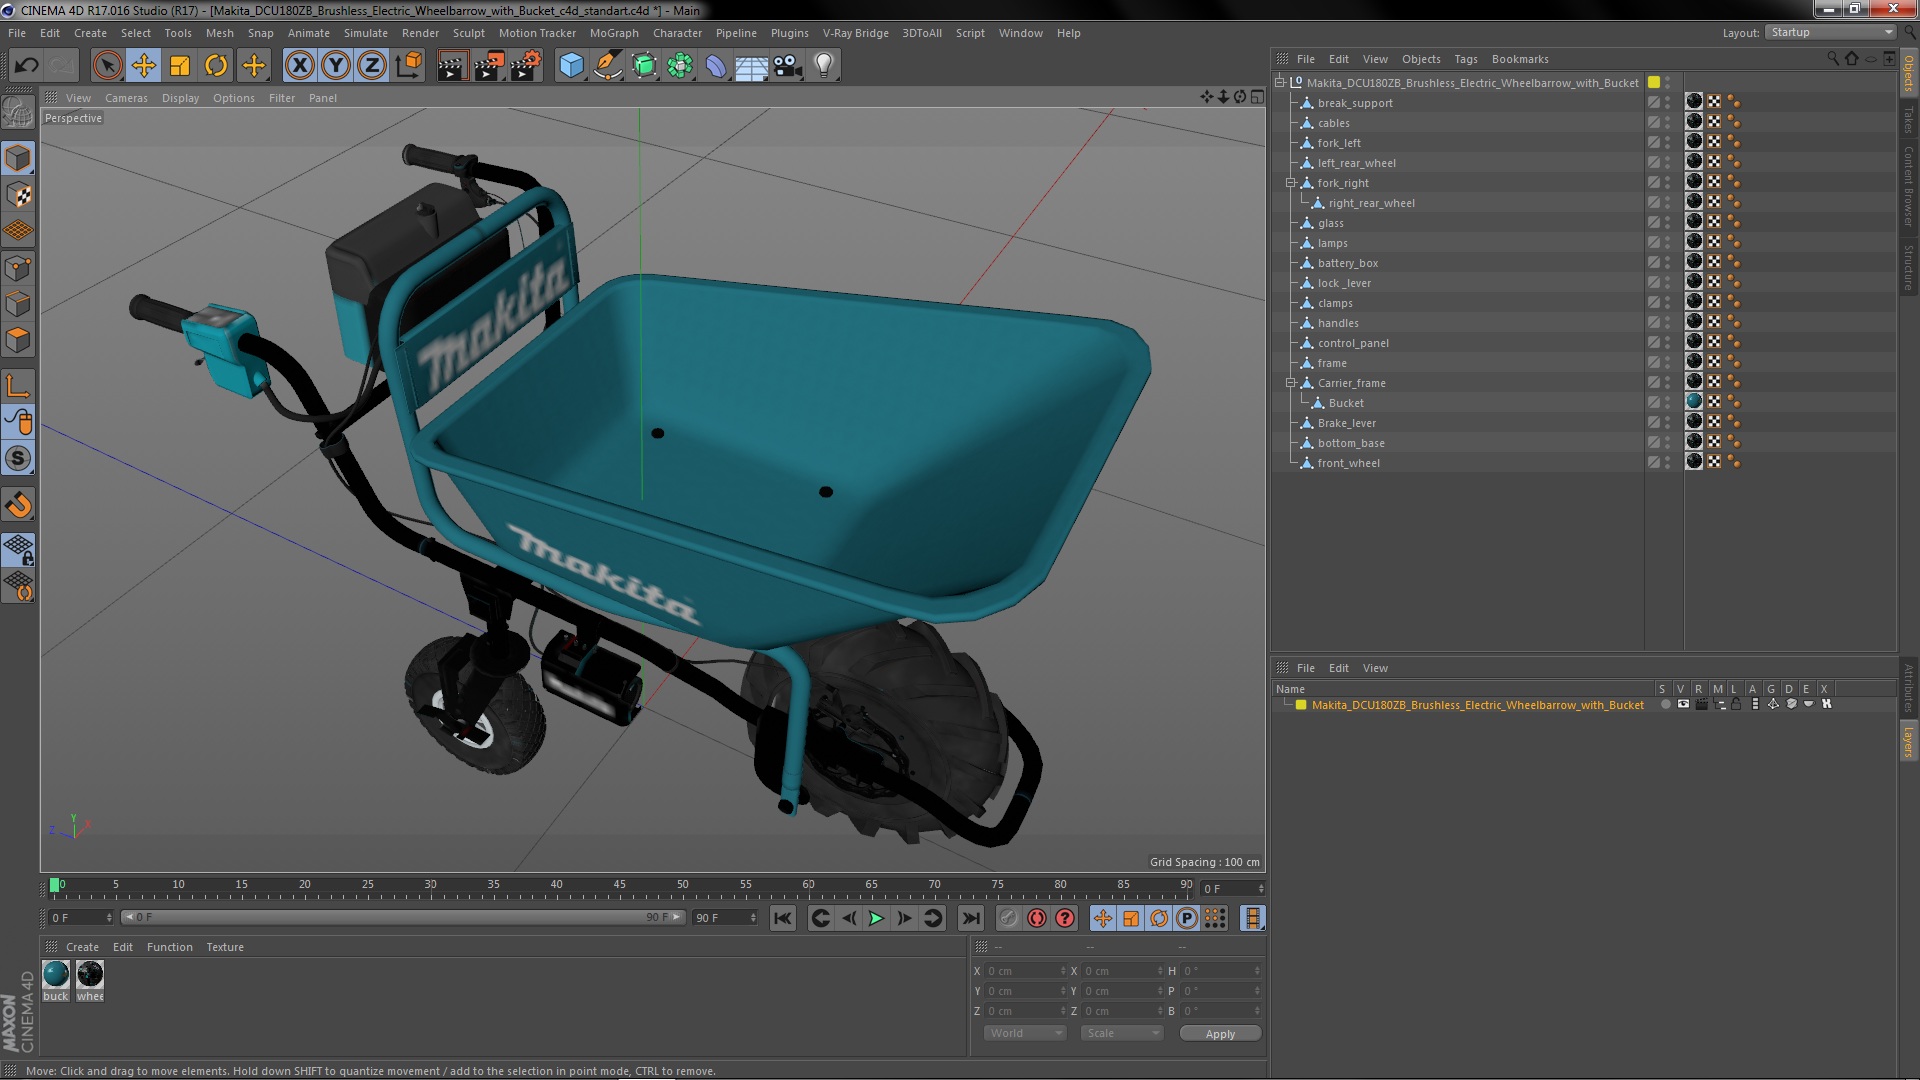This screenshot has width=1920, height=1080.
Task: Click Make Editable icon in left toolbar
Action: tap(18, 112)
